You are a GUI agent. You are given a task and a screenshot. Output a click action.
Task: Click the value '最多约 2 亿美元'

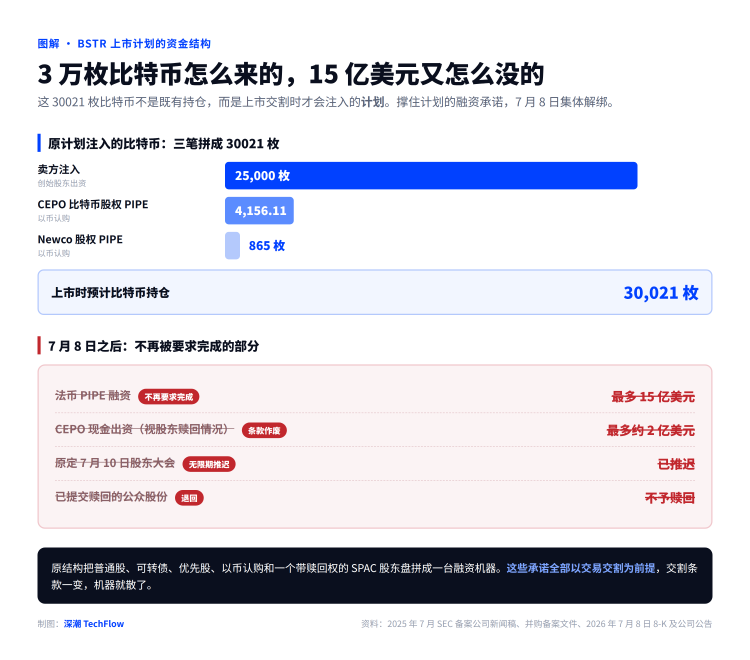[651, 430]
